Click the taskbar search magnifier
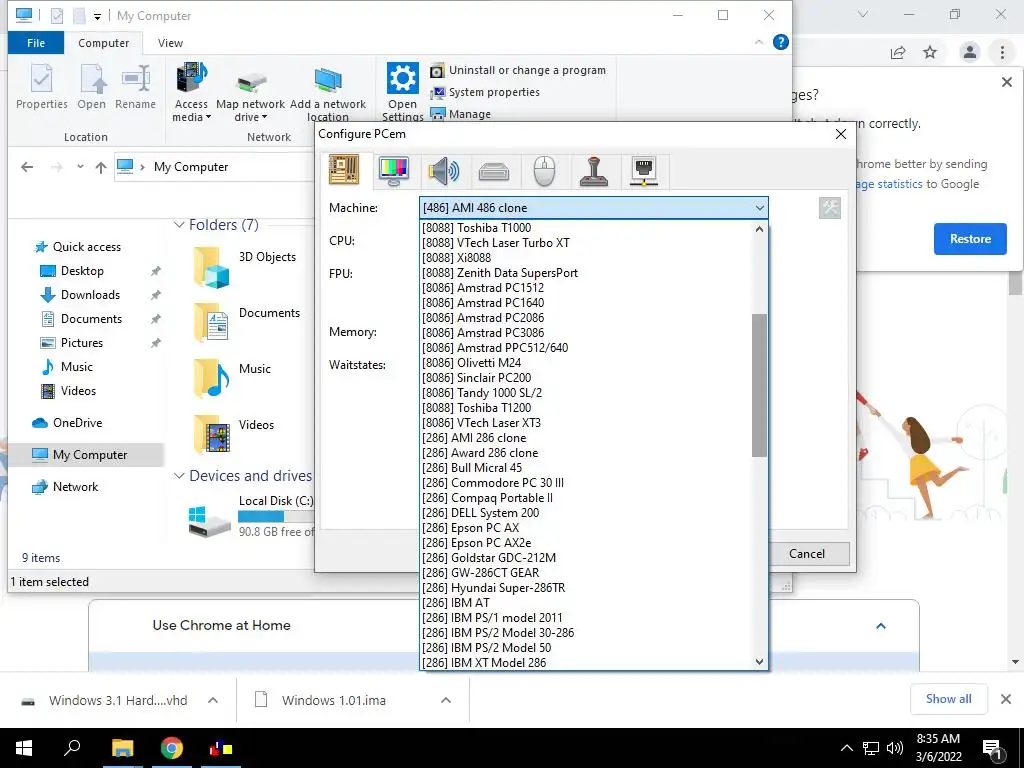The image size is (1024, 768). coord(72,748)
